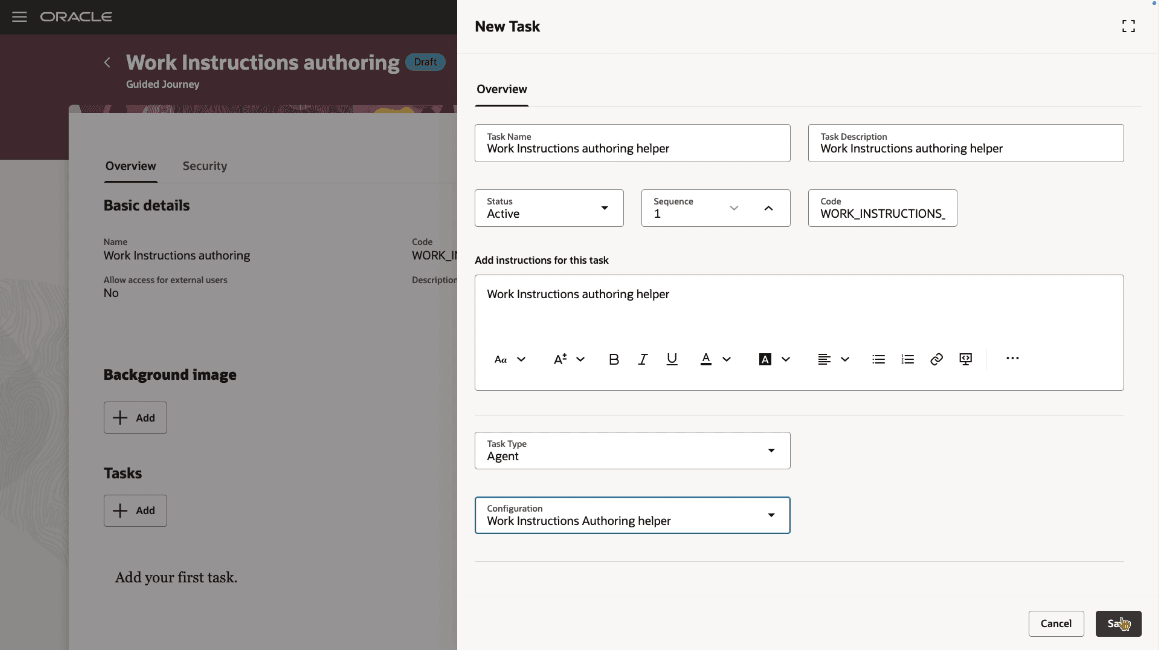The width and height of the screenshot is (1159, 650).
Task: Expand New Task panel to full screen
Action: (1129, 27)
